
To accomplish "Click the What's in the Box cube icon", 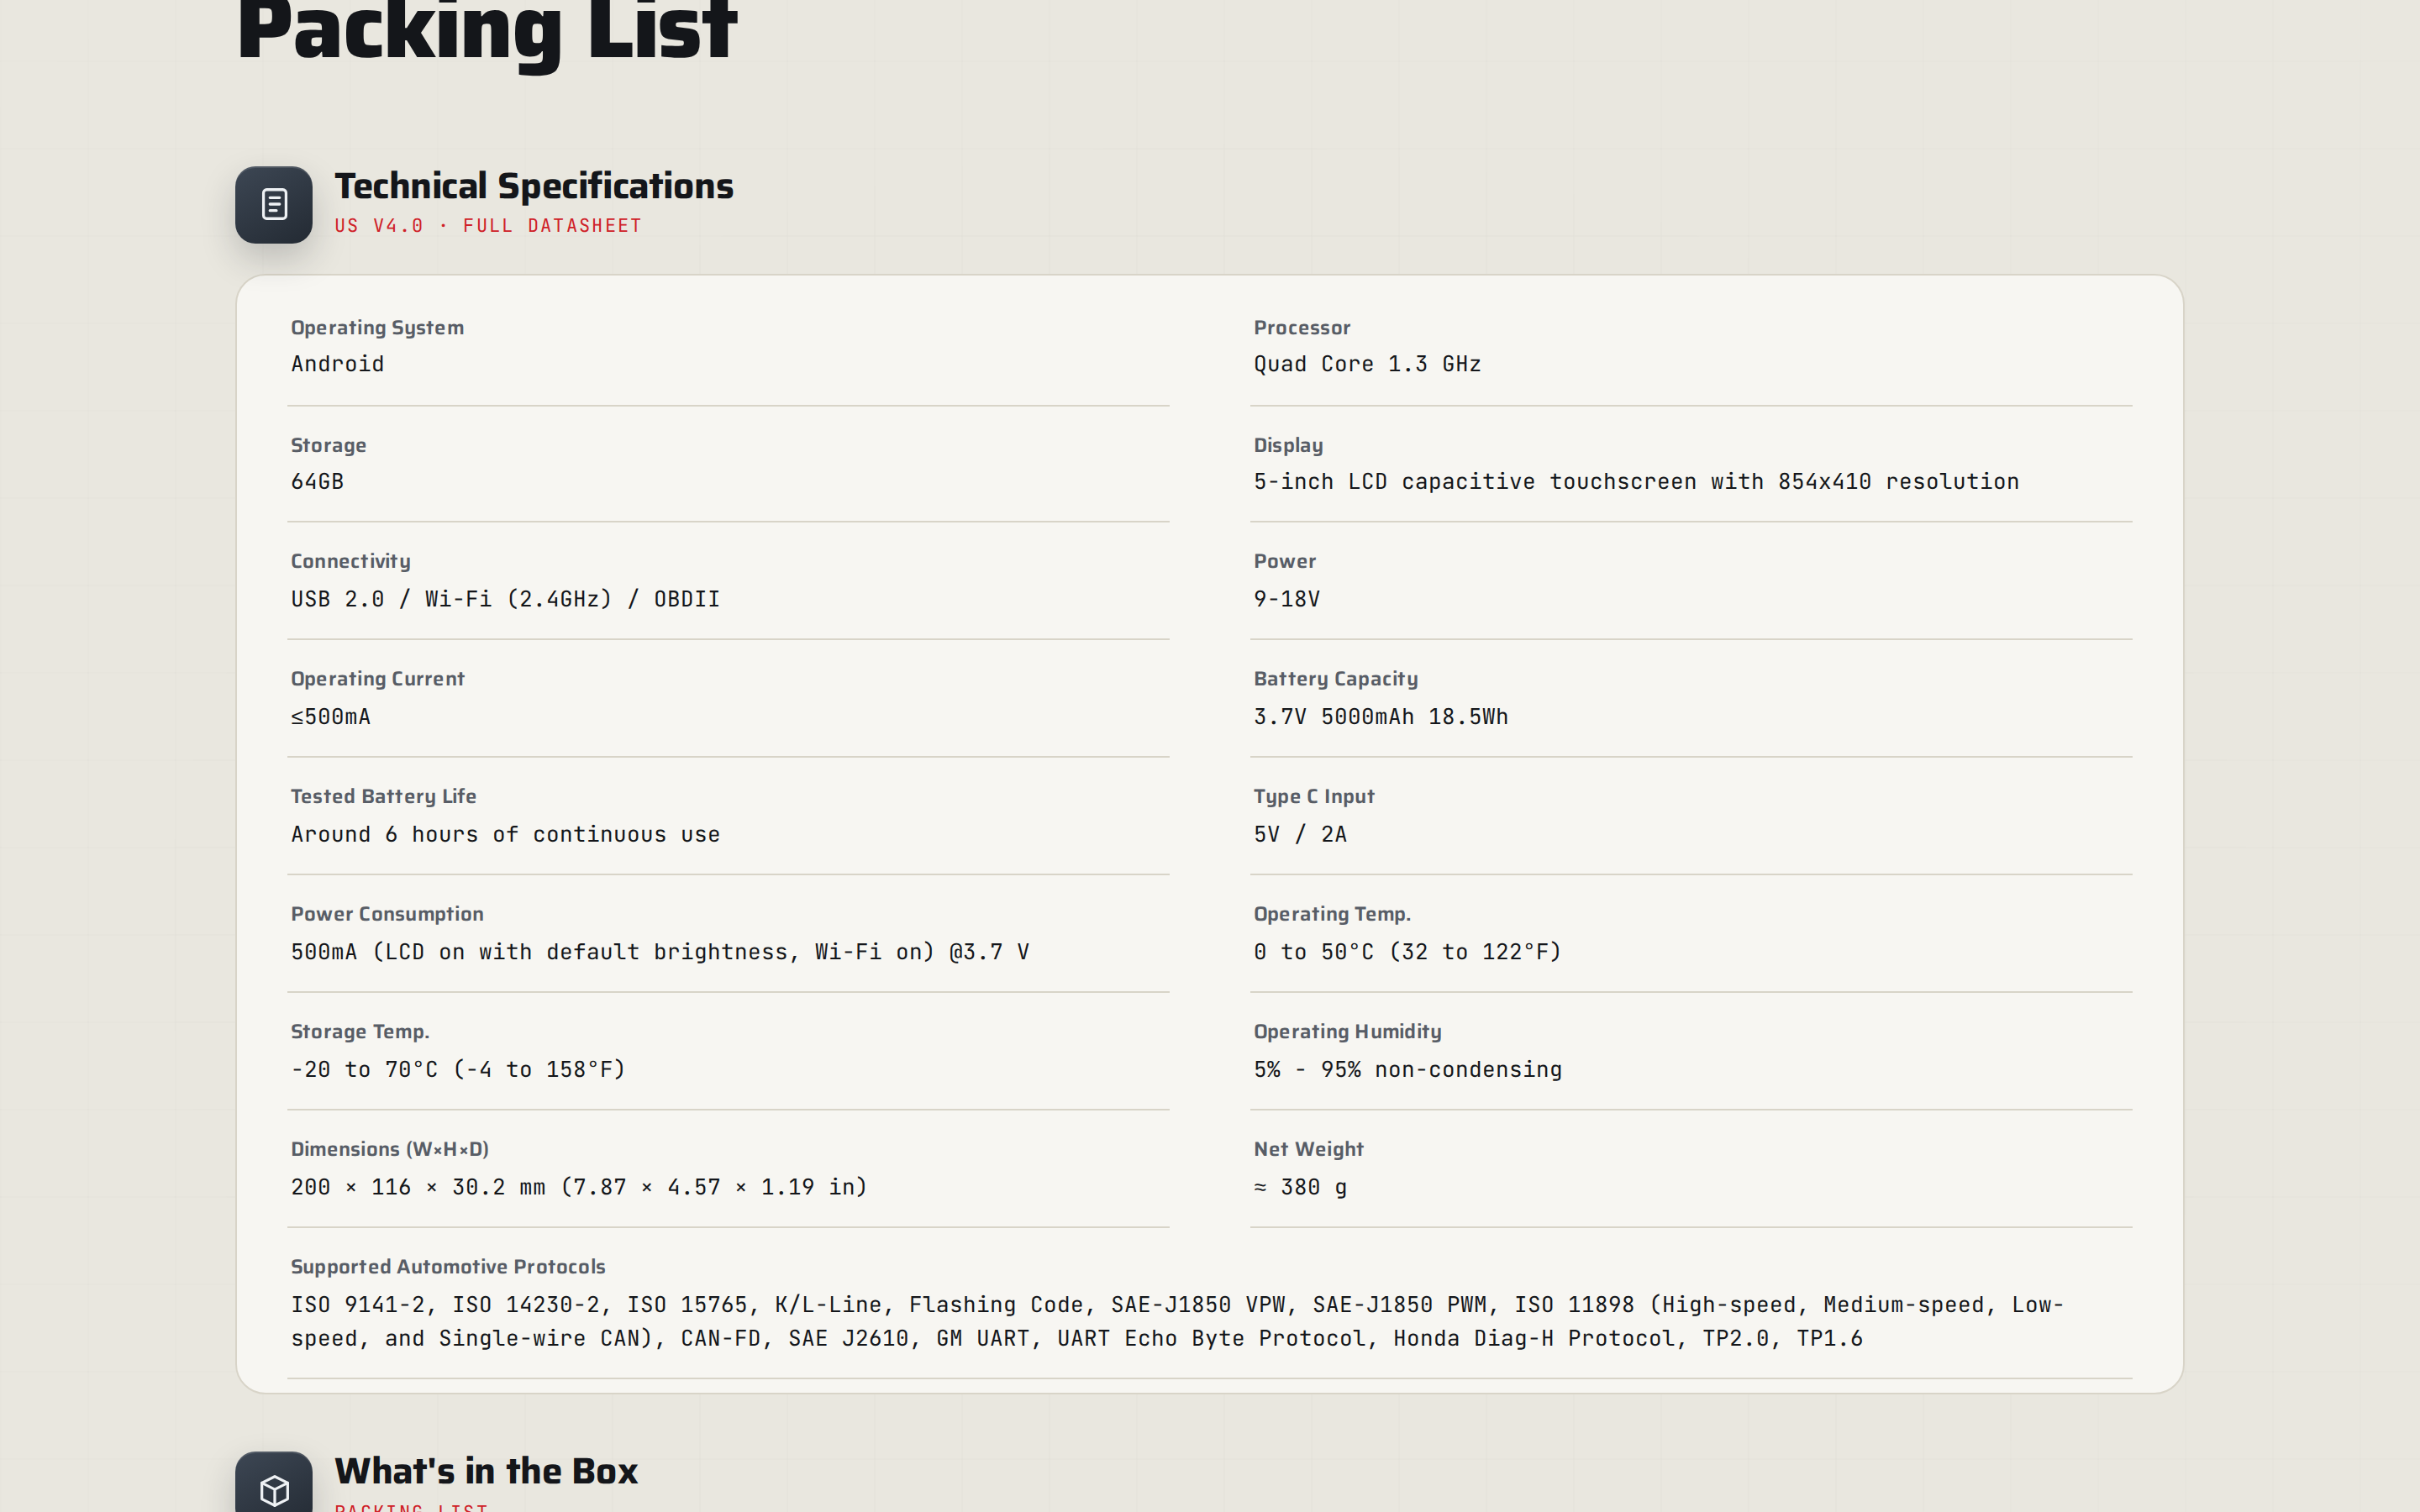I will 274,1481.
